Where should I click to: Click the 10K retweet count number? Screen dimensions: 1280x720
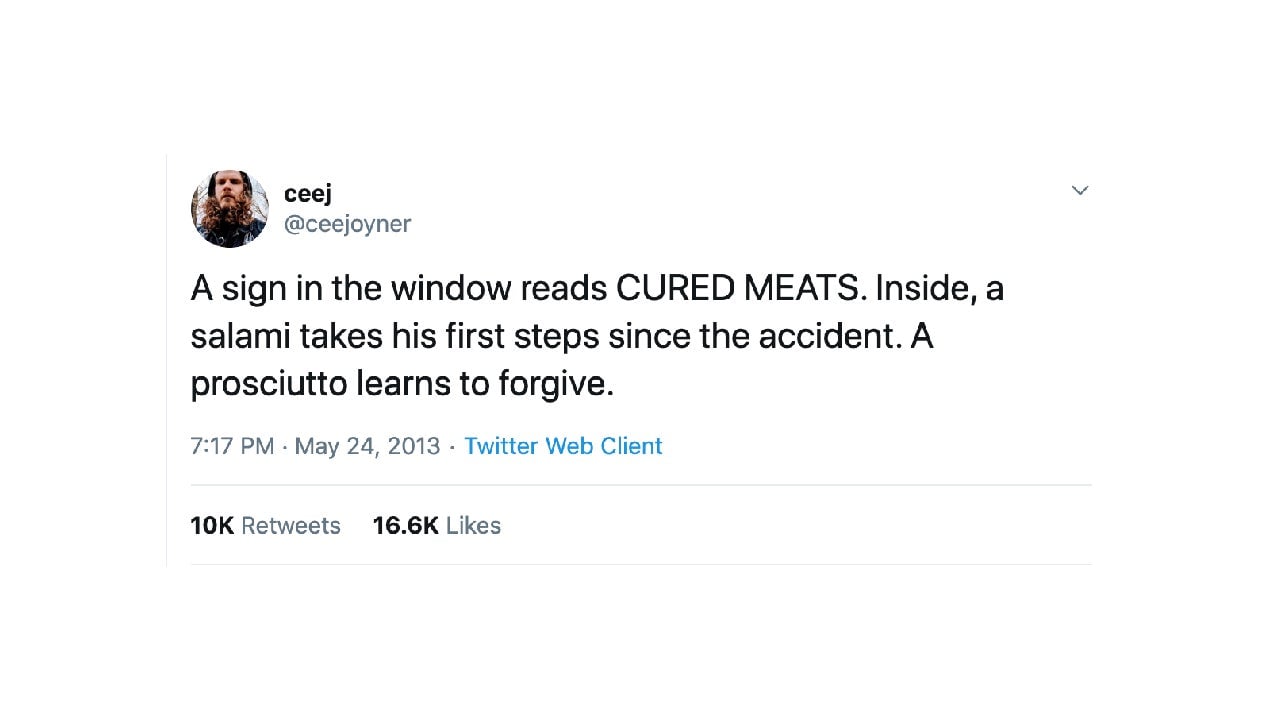point(212,526)
